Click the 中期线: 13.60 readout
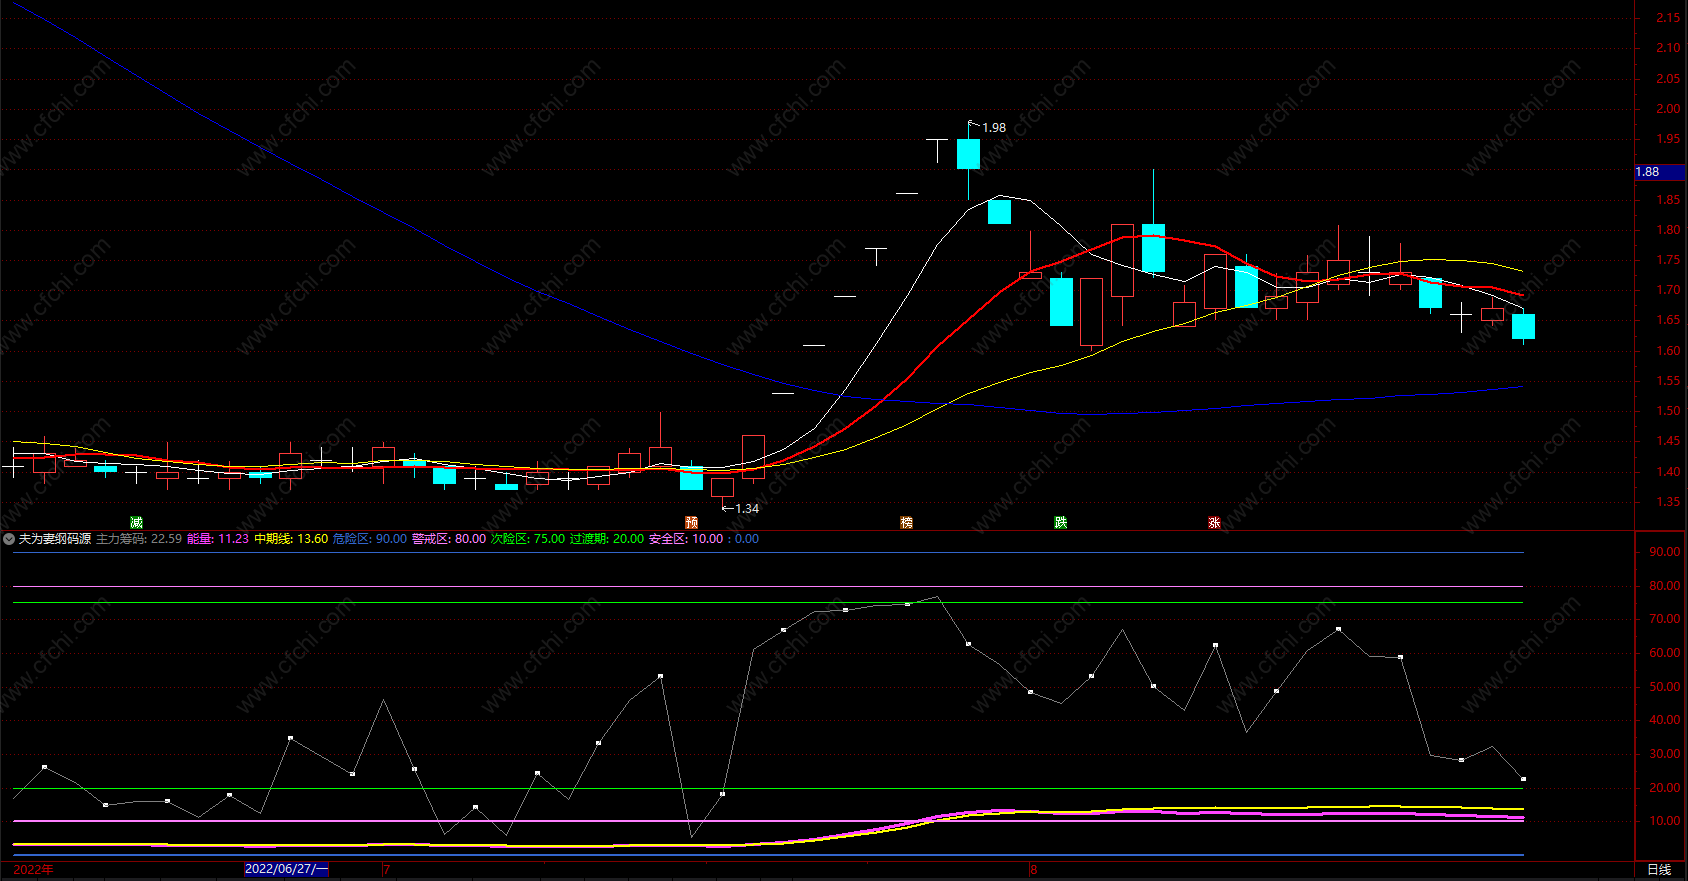This screenshot has height=881, width=1688. (291, 539)
